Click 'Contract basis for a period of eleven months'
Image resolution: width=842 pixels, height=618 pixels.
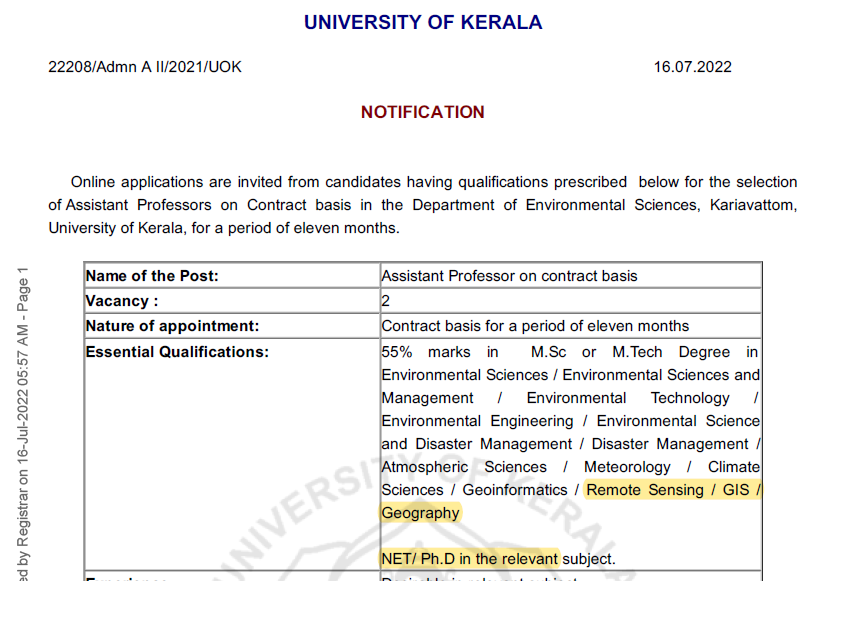coord(535,326)
